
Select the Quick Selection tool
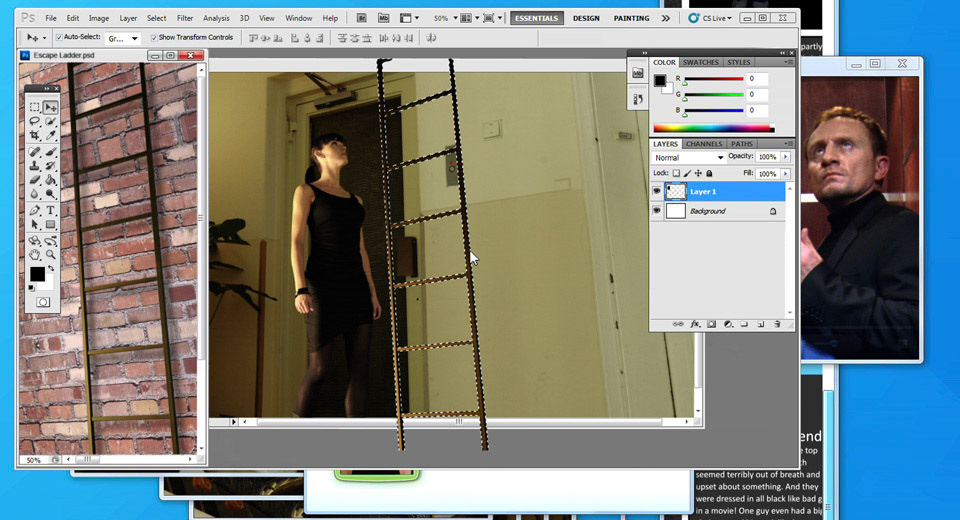[x=50, y=121]
